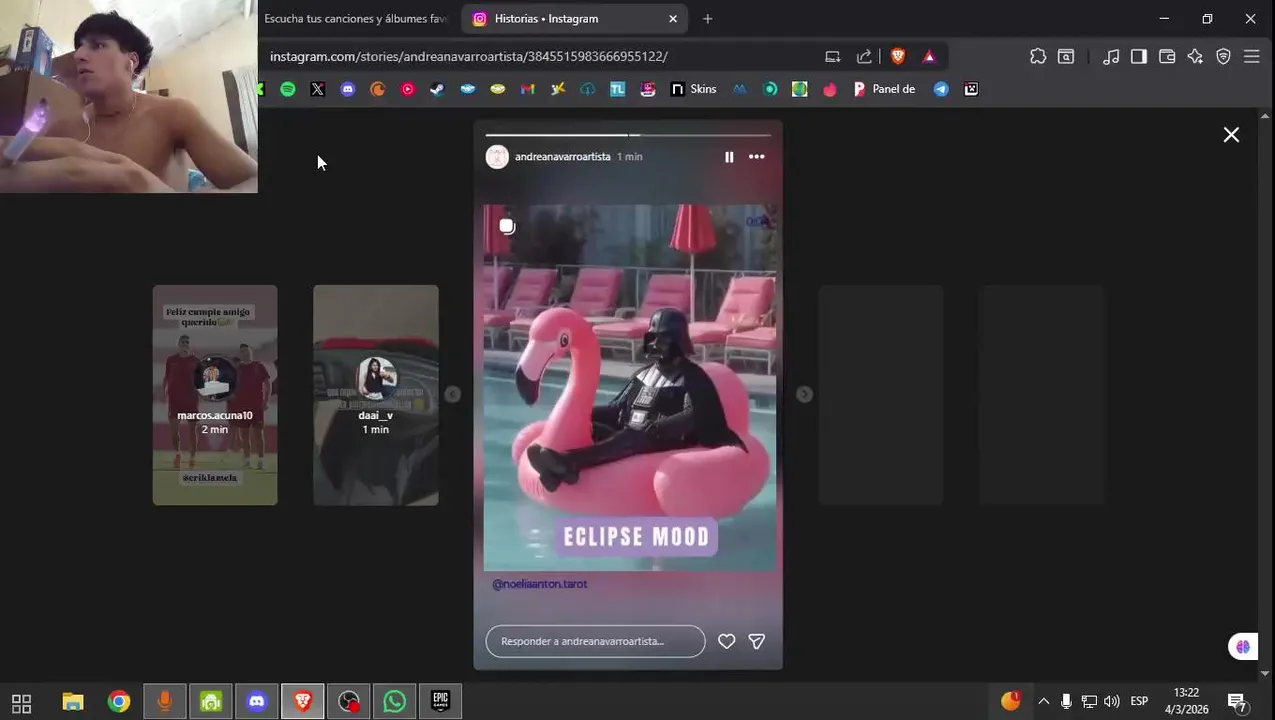
Task: Close the Historias Instagram tab
Action: pyautogui.click(x=673, y=18)
